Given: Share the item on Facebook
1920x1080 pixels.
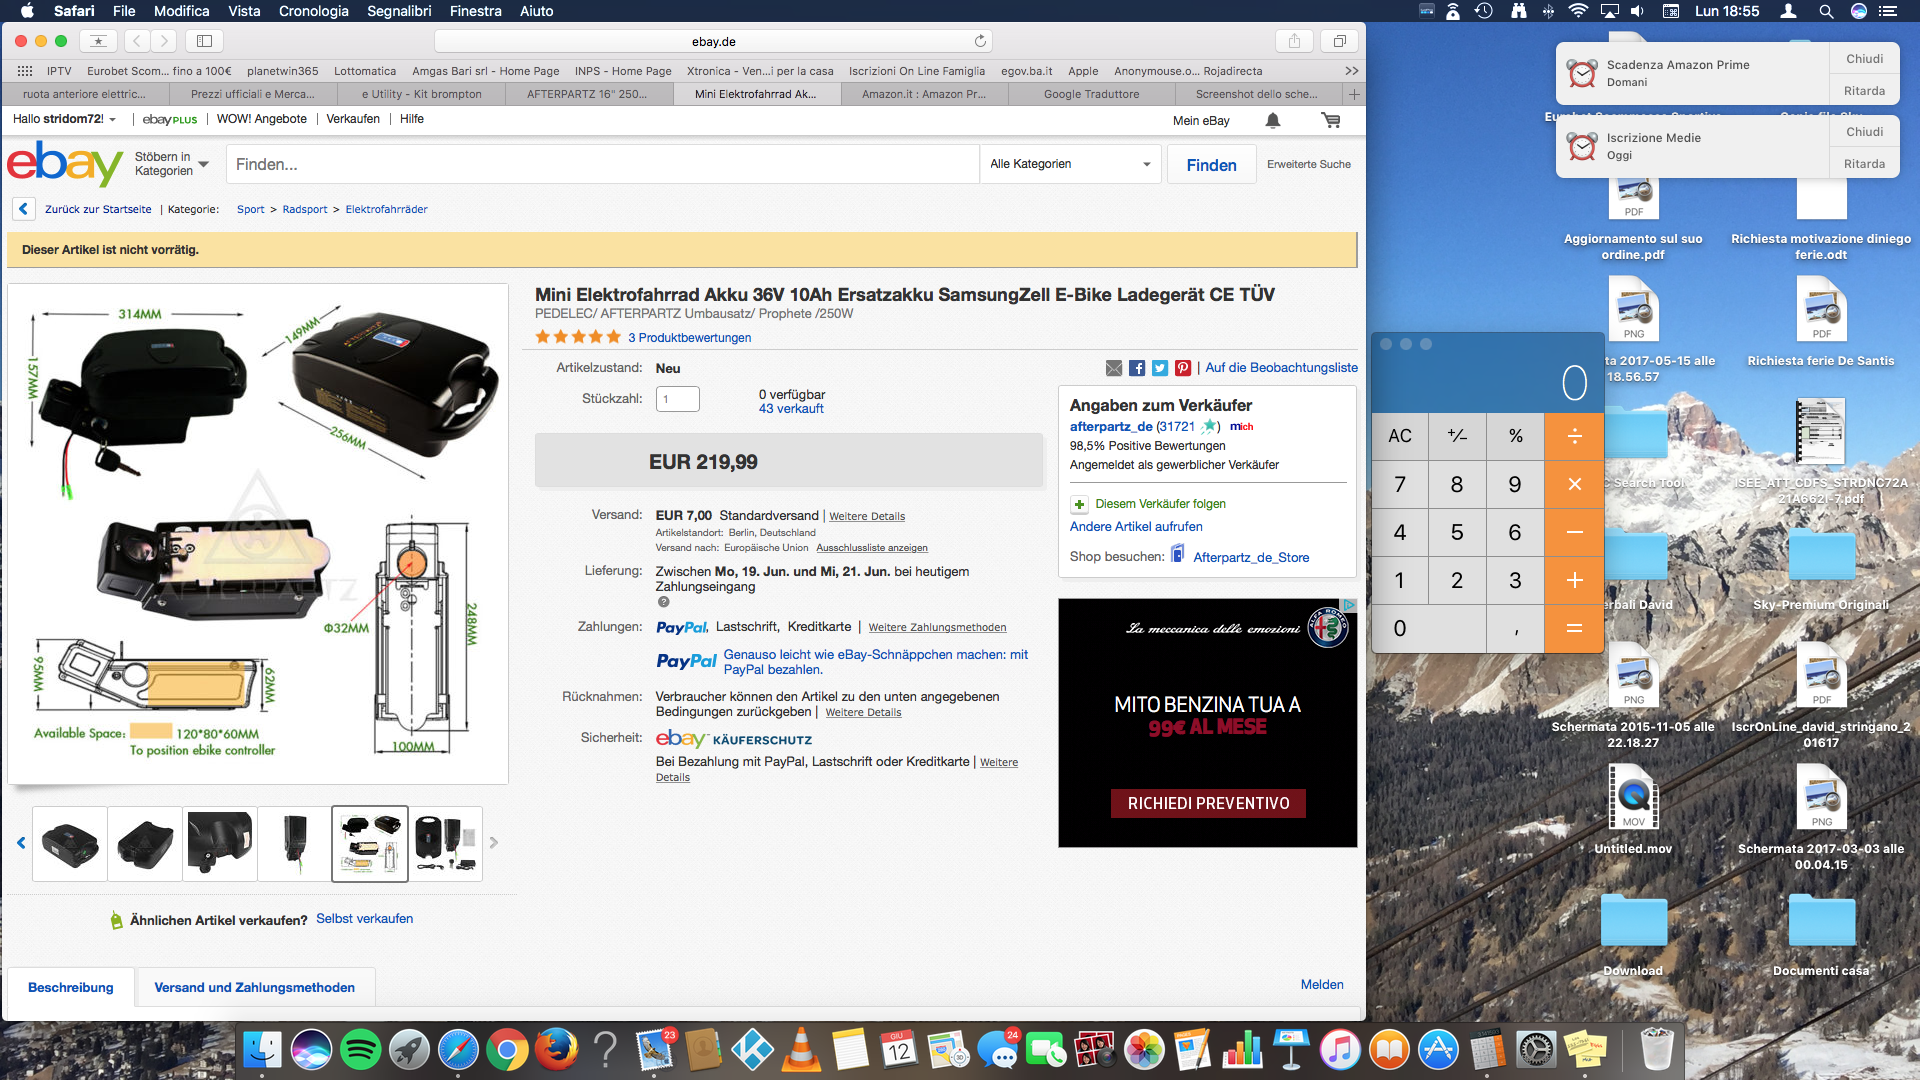Looking at the screenshot, I should [x=1137, y=368].
